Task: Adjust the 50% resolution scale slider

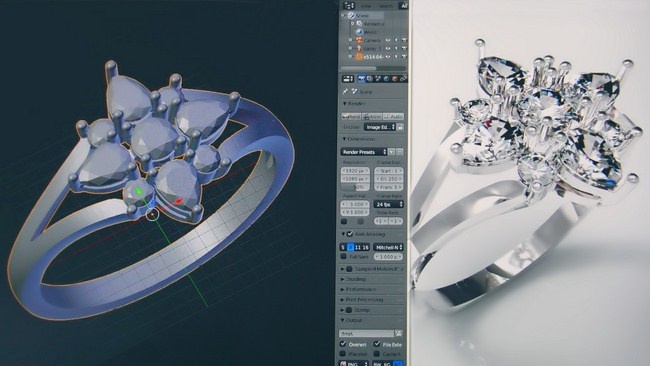Action: (x=355, y=187)
